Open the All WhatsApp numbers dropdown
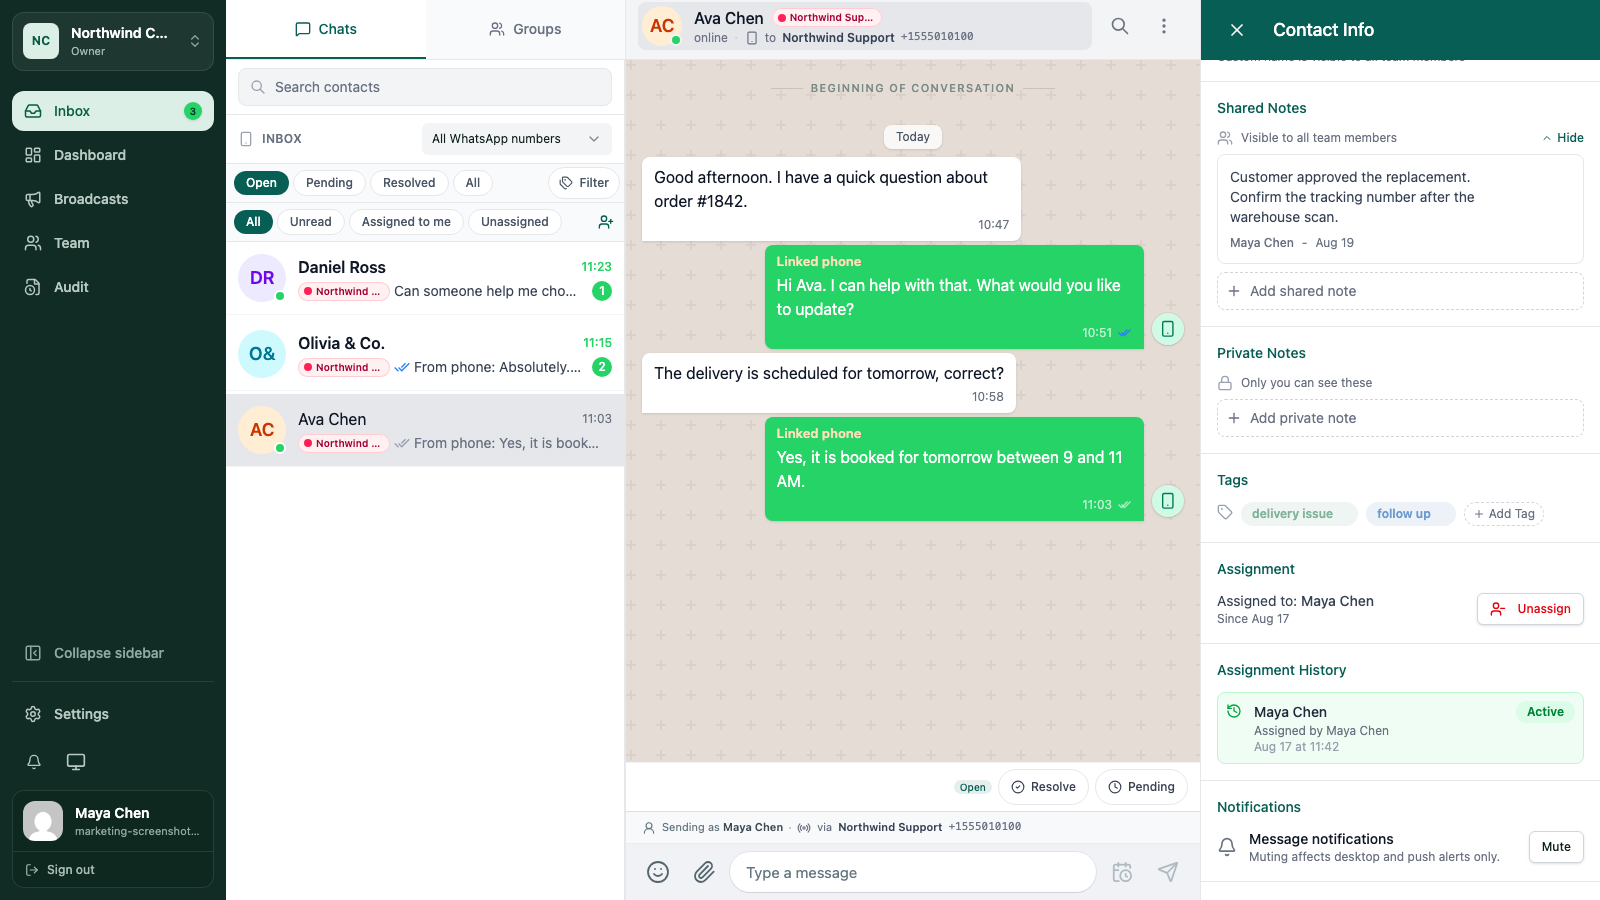 pyautogui.click(x=517, y=139)
